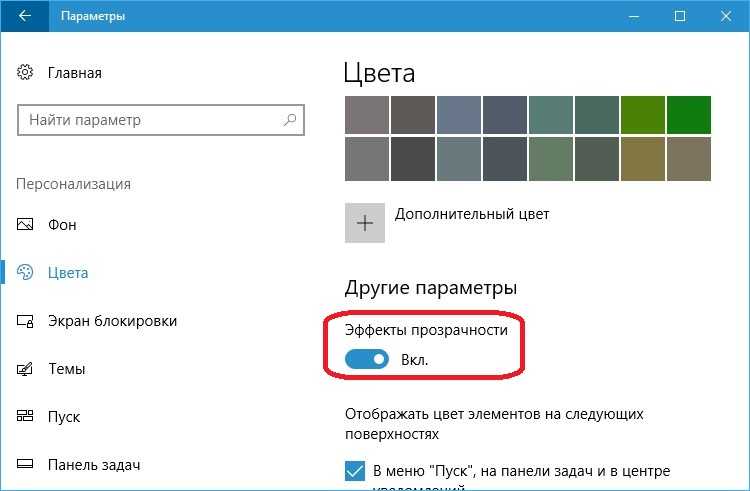Pick the second swatch in top color row

[x=413, y=115]
